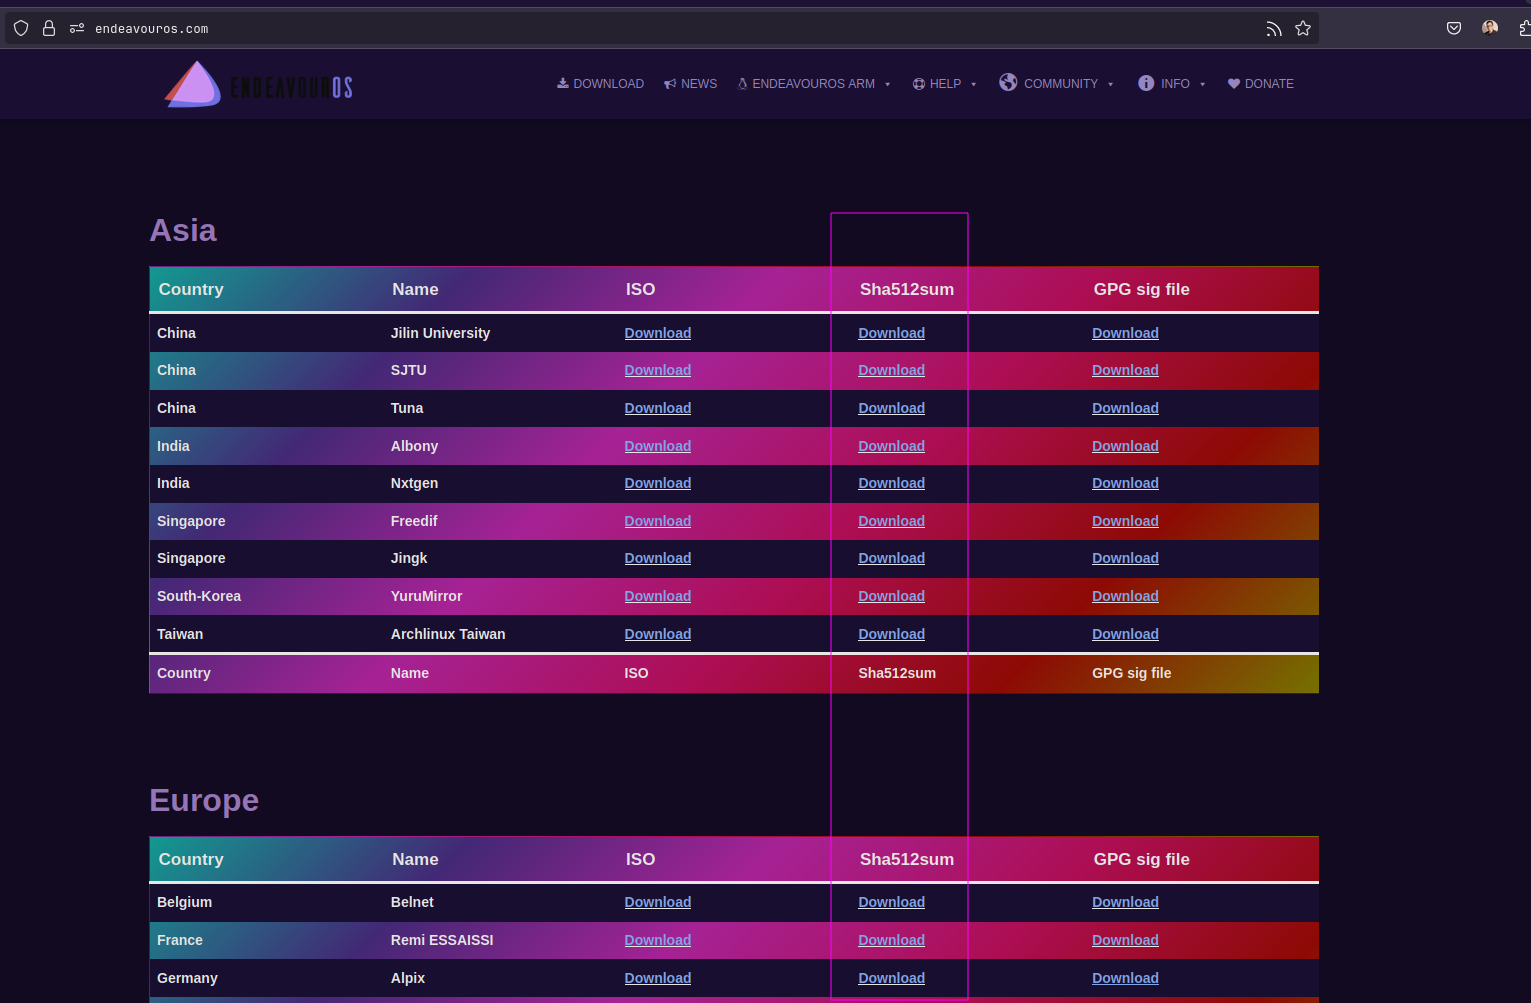The image size is (1531, 1003).
Task: Click the RSS feed icon
Action: coord(1273,28)
